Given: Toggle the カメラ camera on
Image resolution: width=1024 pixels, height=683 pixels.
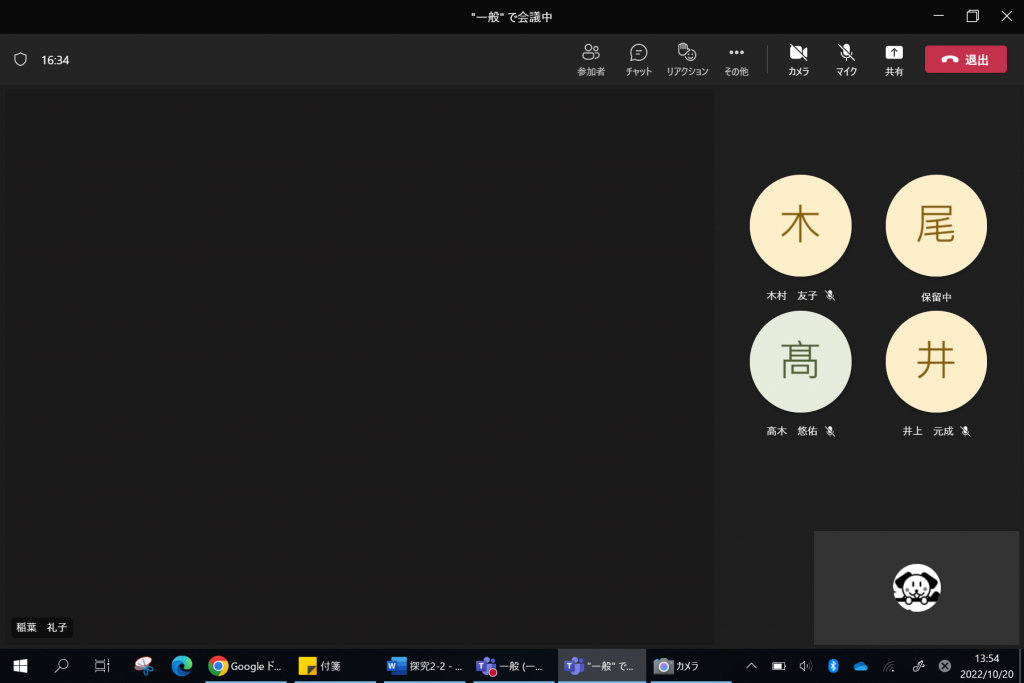Looking at the screenshot, I should pyautogui.click(x=798, y=59).
